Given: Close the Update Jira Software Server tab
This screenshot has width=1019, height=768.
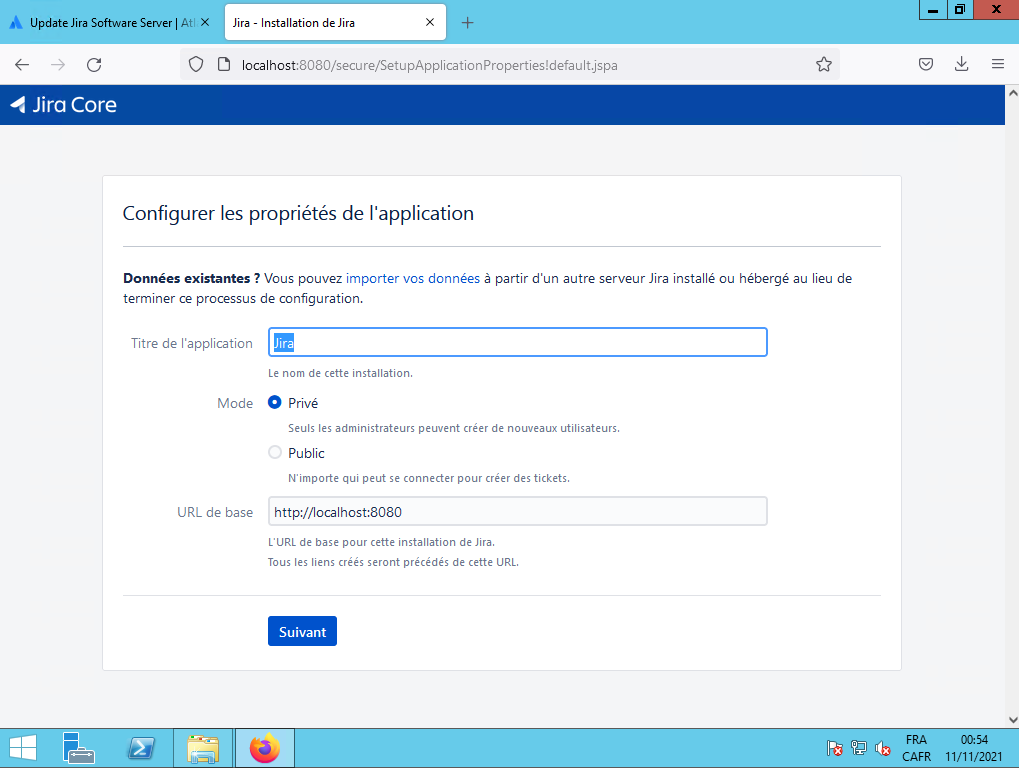Looking at the screenshot, I should click(205, 22).
